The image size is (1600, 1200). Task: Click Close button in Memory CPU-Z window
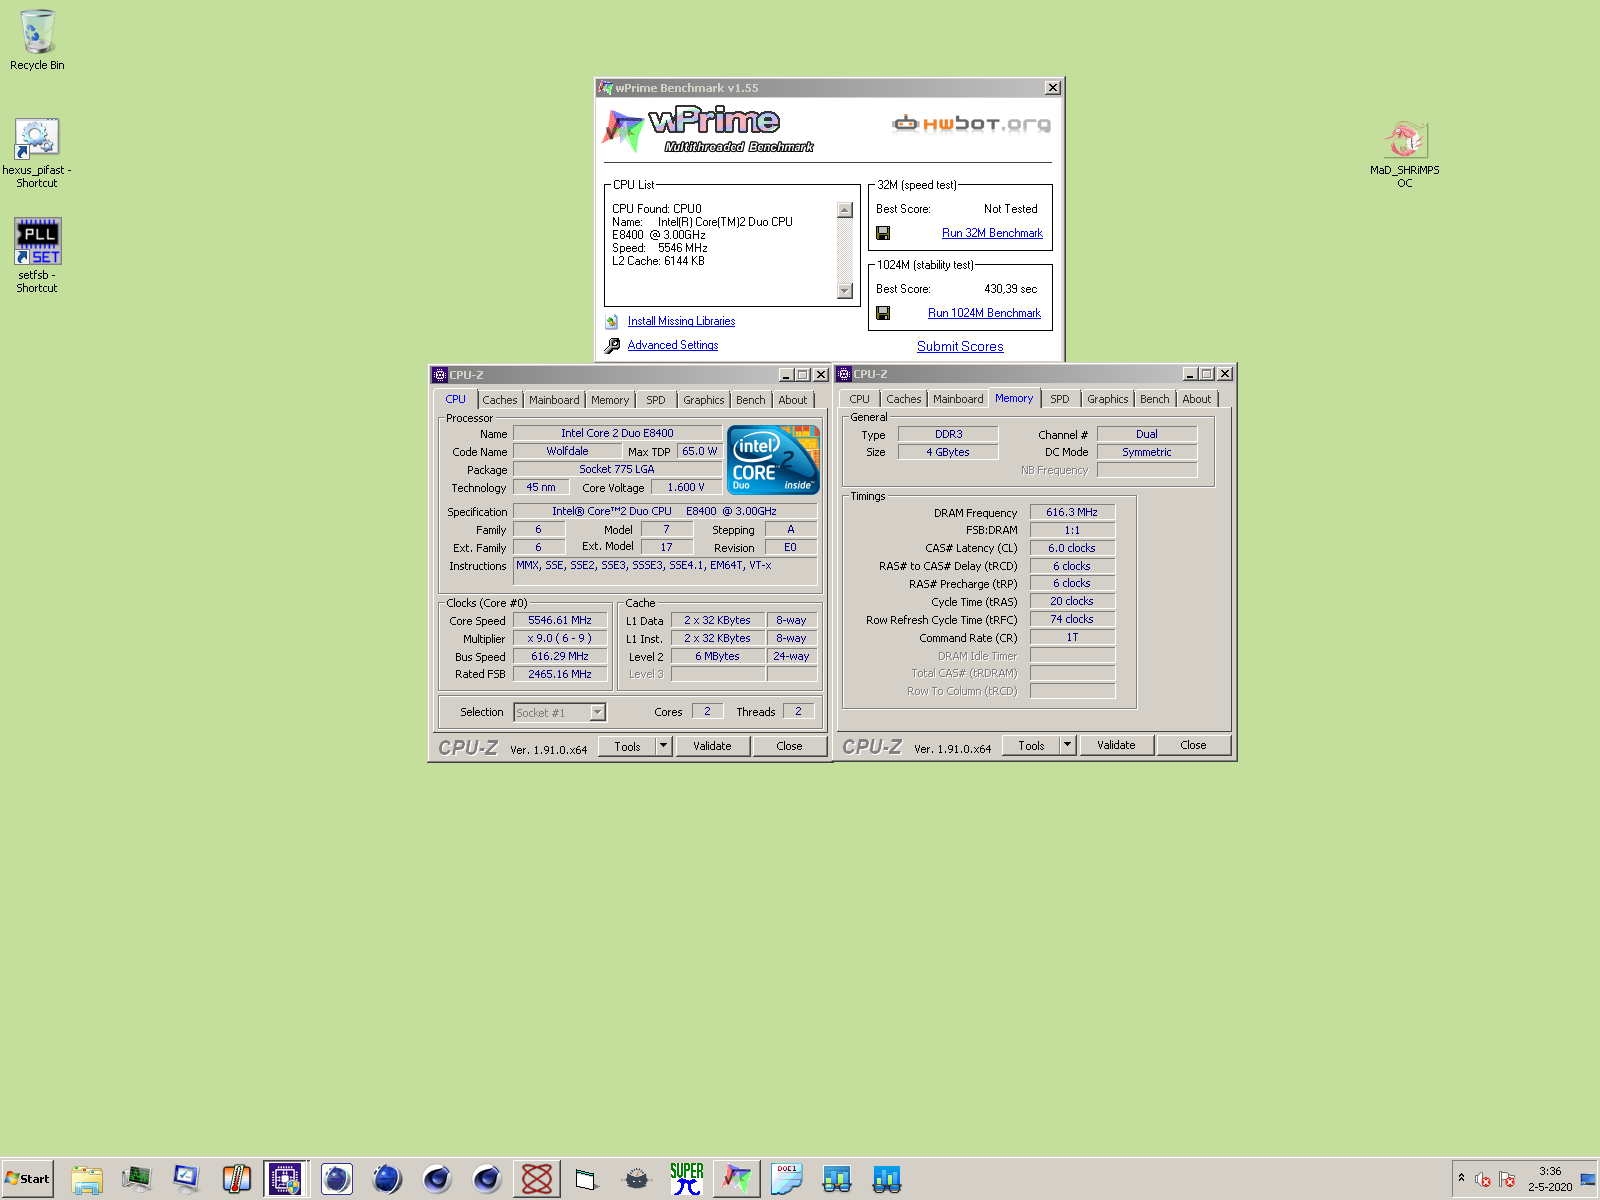1193,745
